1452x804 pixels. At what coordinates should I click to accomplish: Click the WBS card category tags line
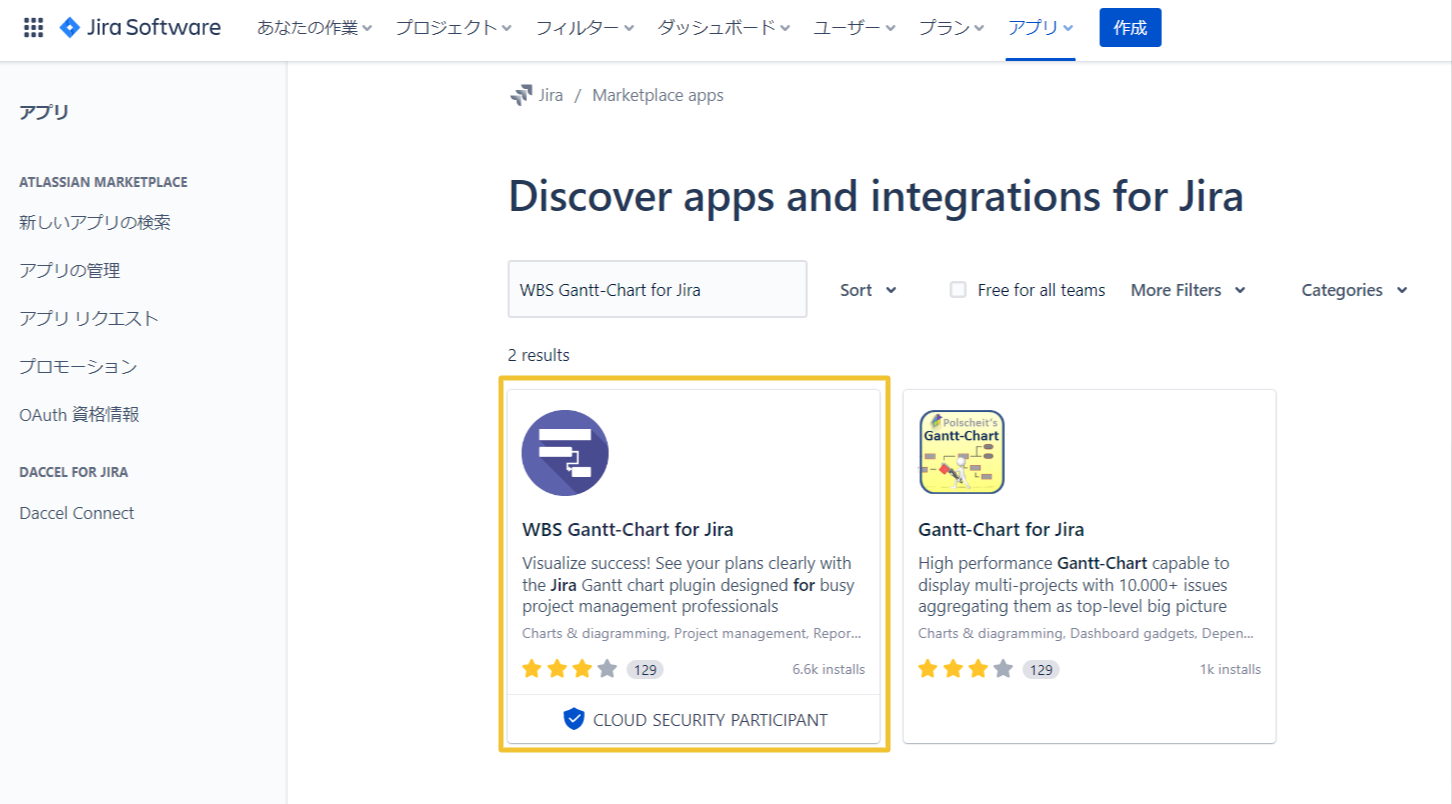pos(692,633)
